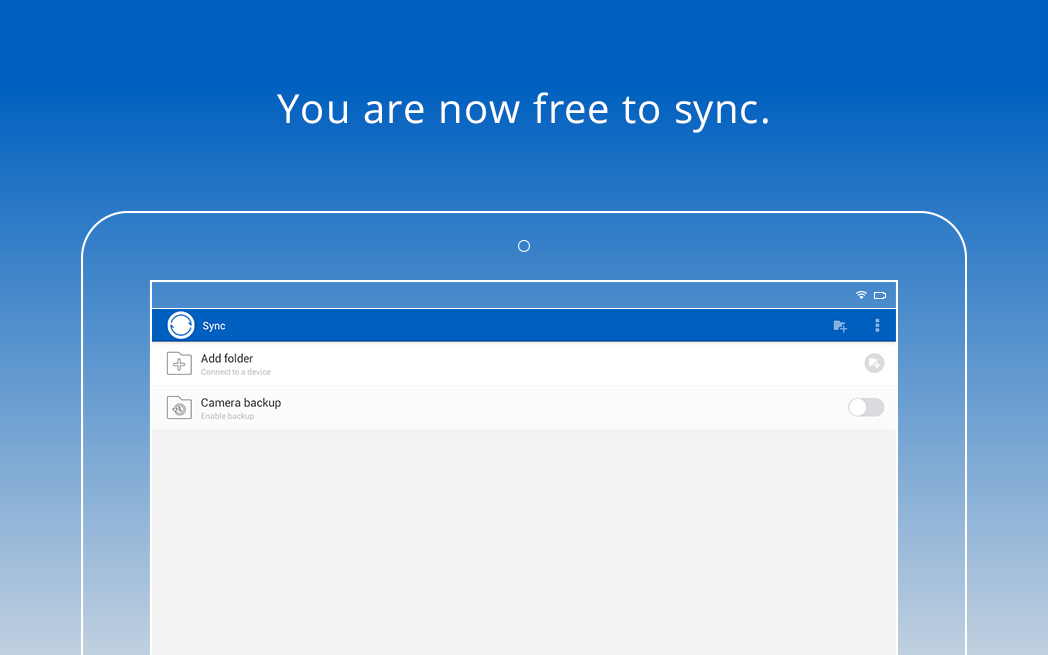
Task: Click the Add folder row
Action: coord(450,363)
